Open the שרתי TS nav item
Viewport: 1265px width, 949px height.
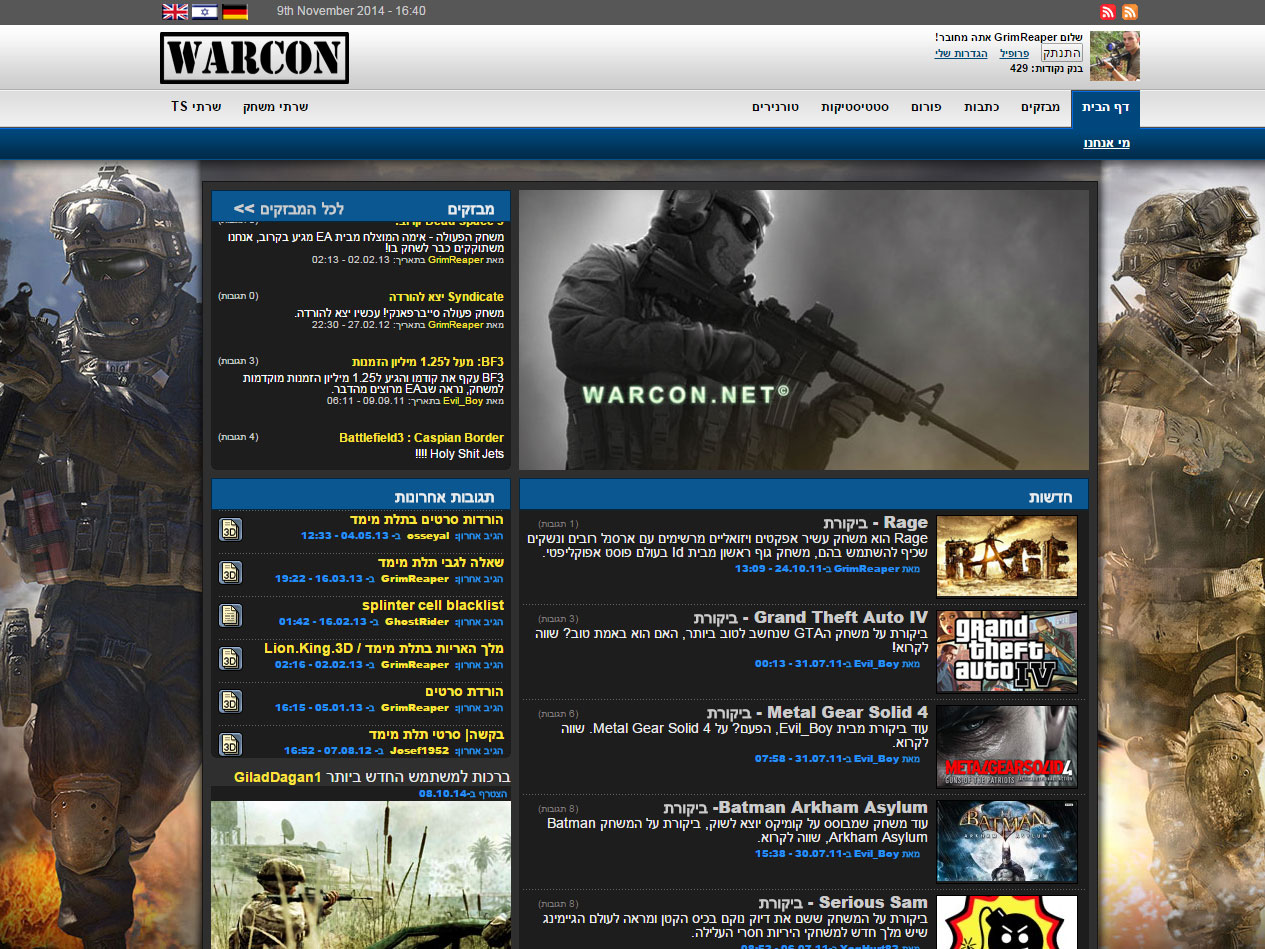195,107
